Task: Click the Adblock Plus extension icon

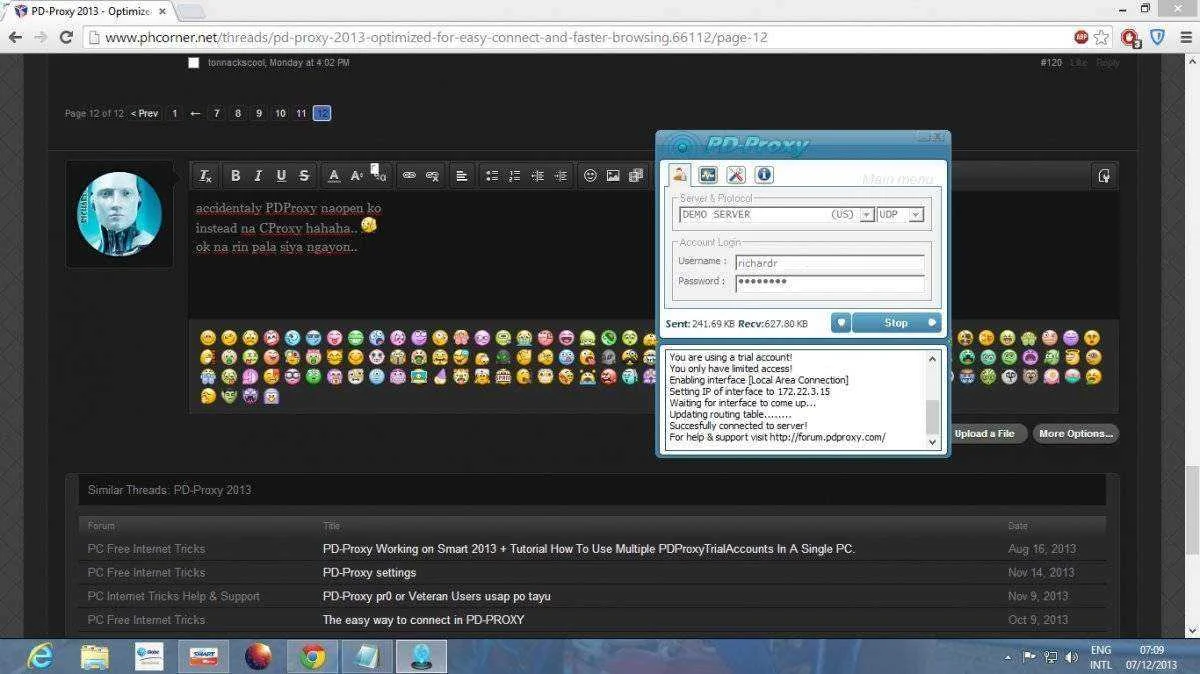Action: 1081,38
